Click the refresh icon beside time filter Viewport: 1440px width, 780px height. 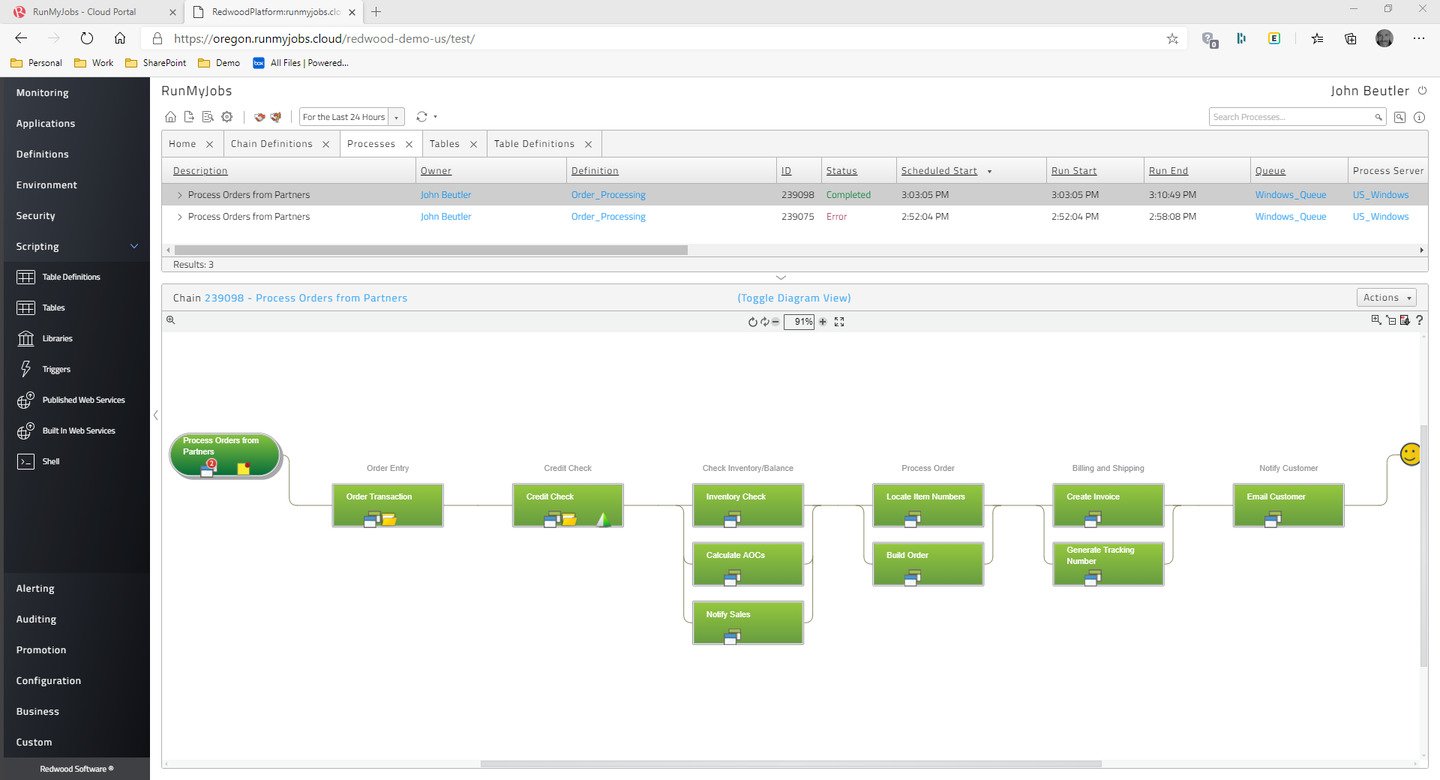tap(422, 117)
